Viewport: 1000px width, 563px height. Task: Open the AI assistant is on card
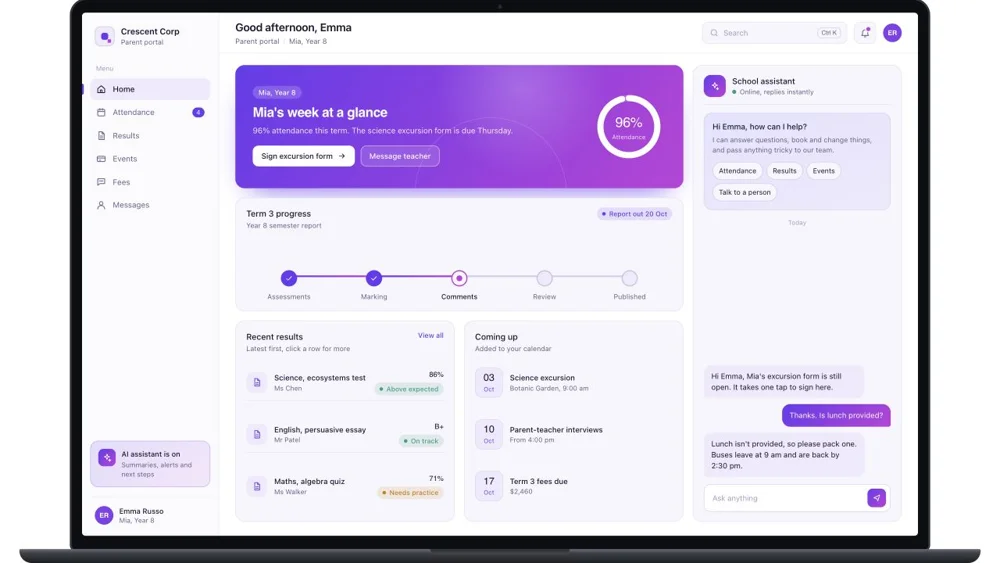coord(150,464)
